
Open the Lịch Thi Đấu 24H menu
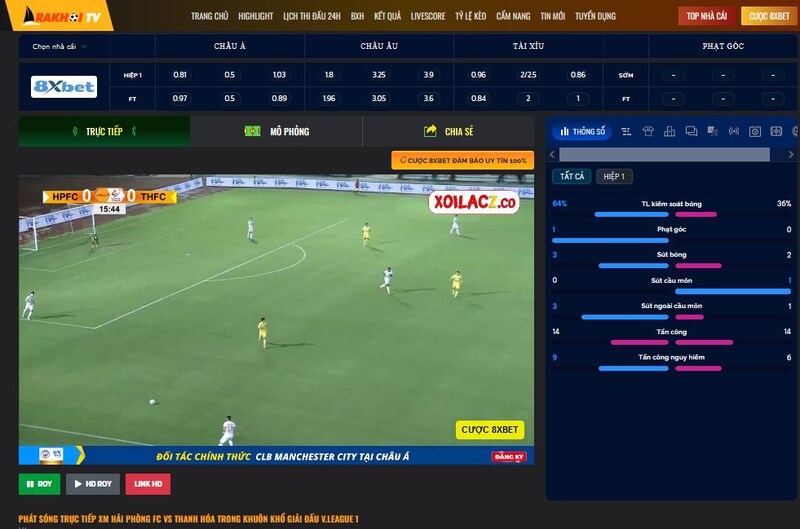312,16
